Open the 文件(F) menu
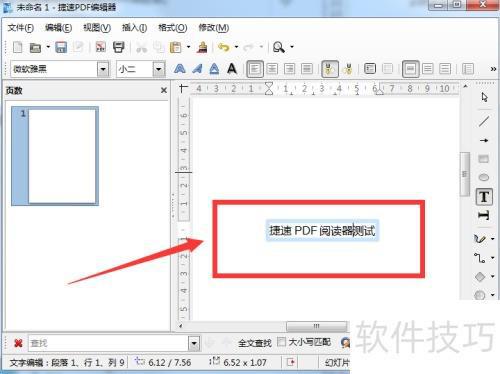The image size is (500, 374). point(21,28)
